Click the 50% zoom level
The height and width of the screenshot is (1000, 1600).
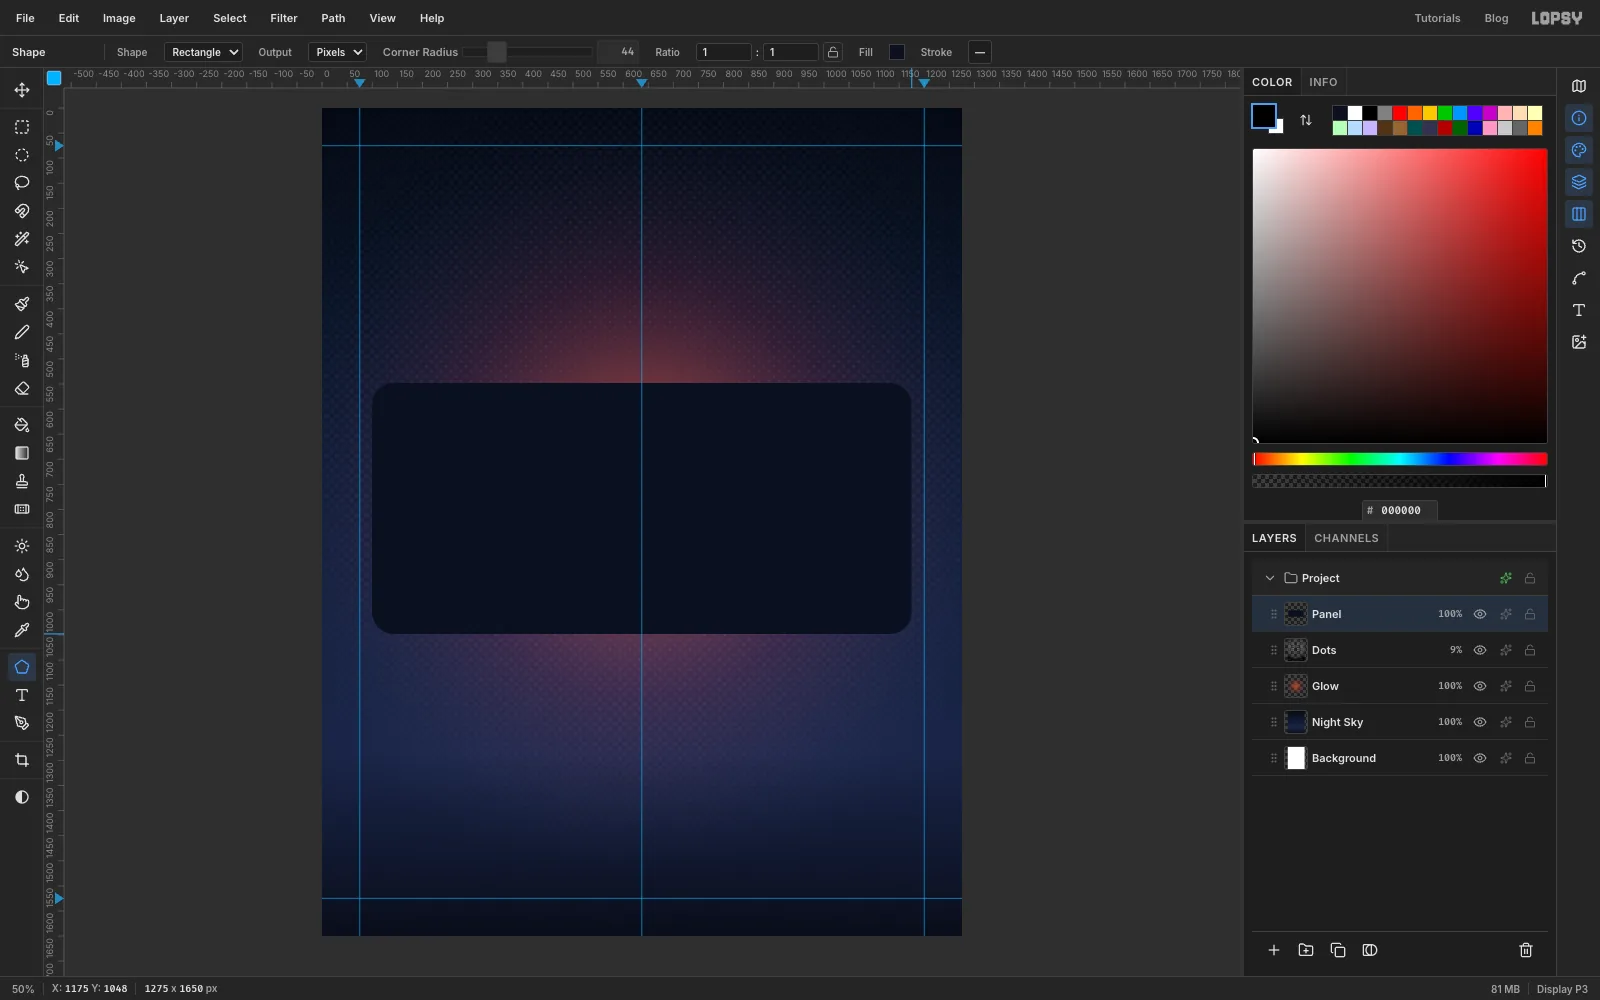click(x=23, y=989)
